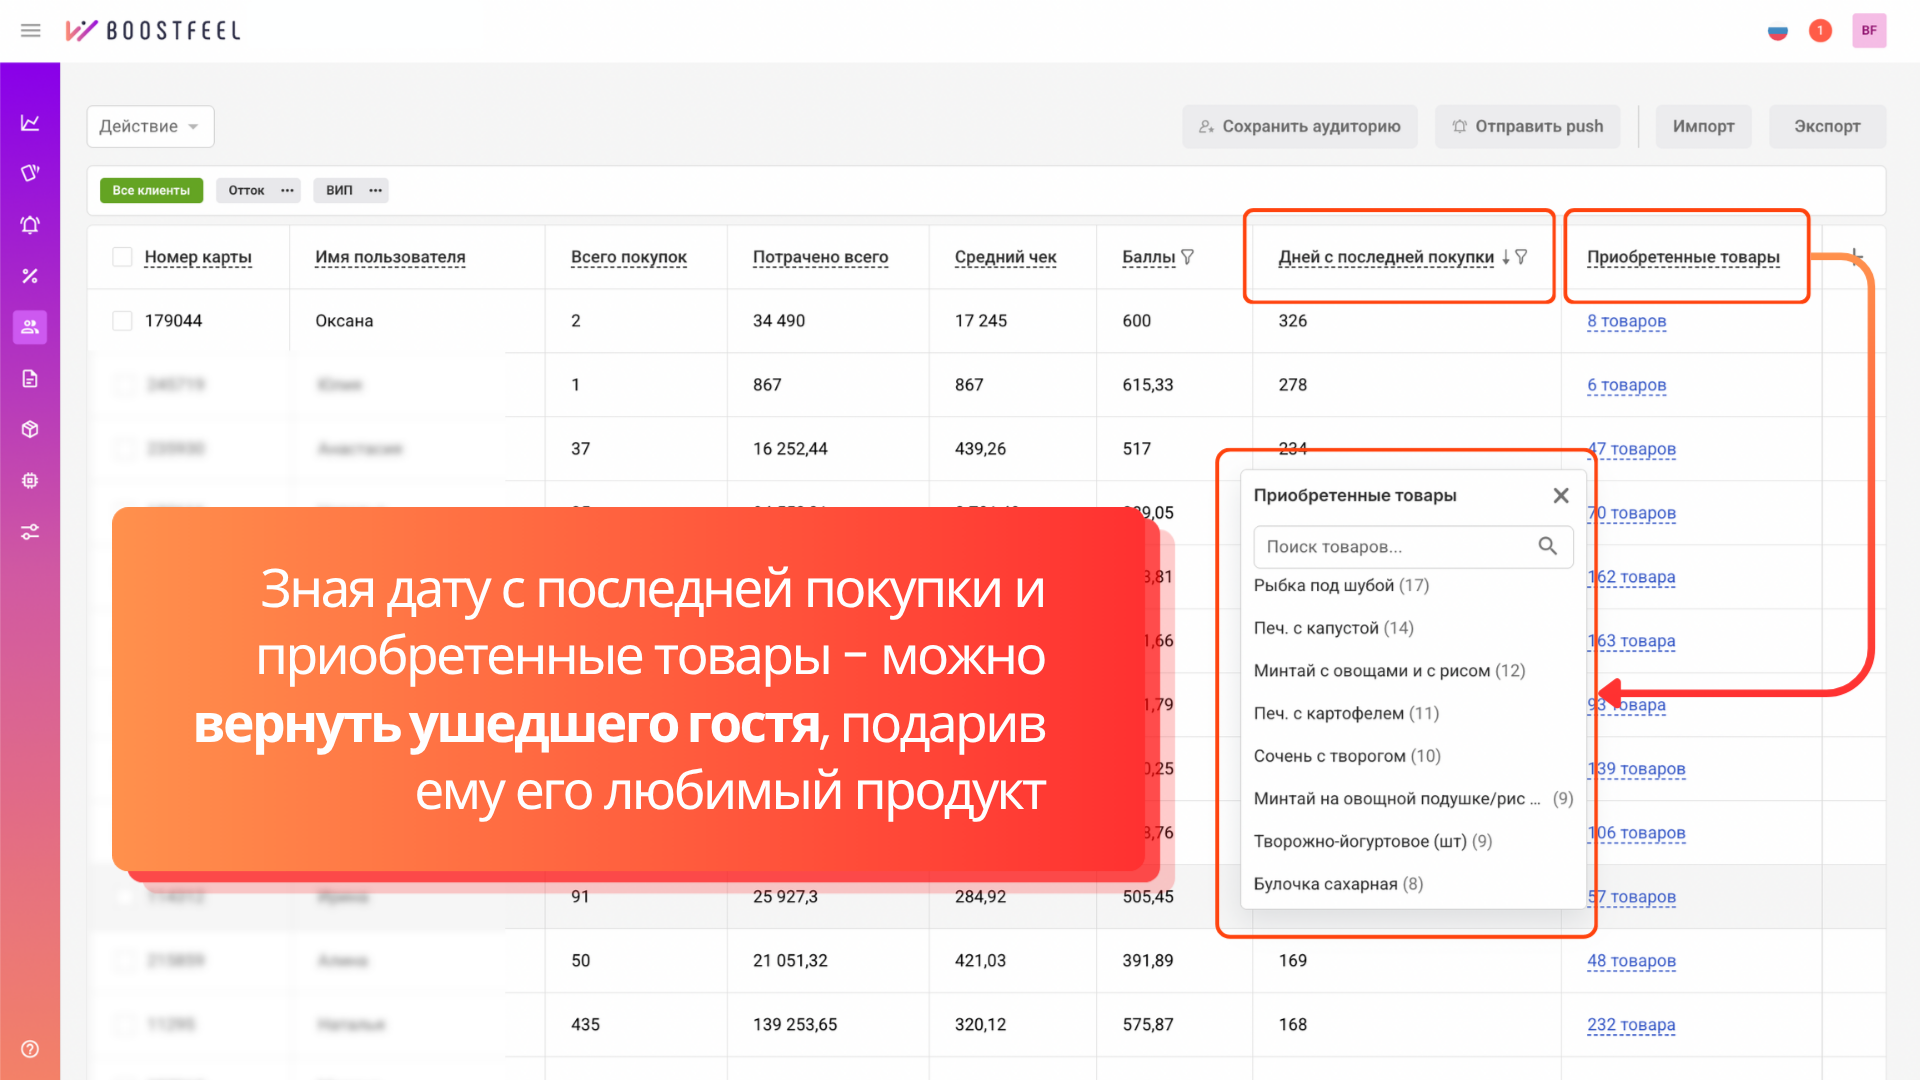
Task: Sort by Средний чек column header
Action: pos(1005,257)
